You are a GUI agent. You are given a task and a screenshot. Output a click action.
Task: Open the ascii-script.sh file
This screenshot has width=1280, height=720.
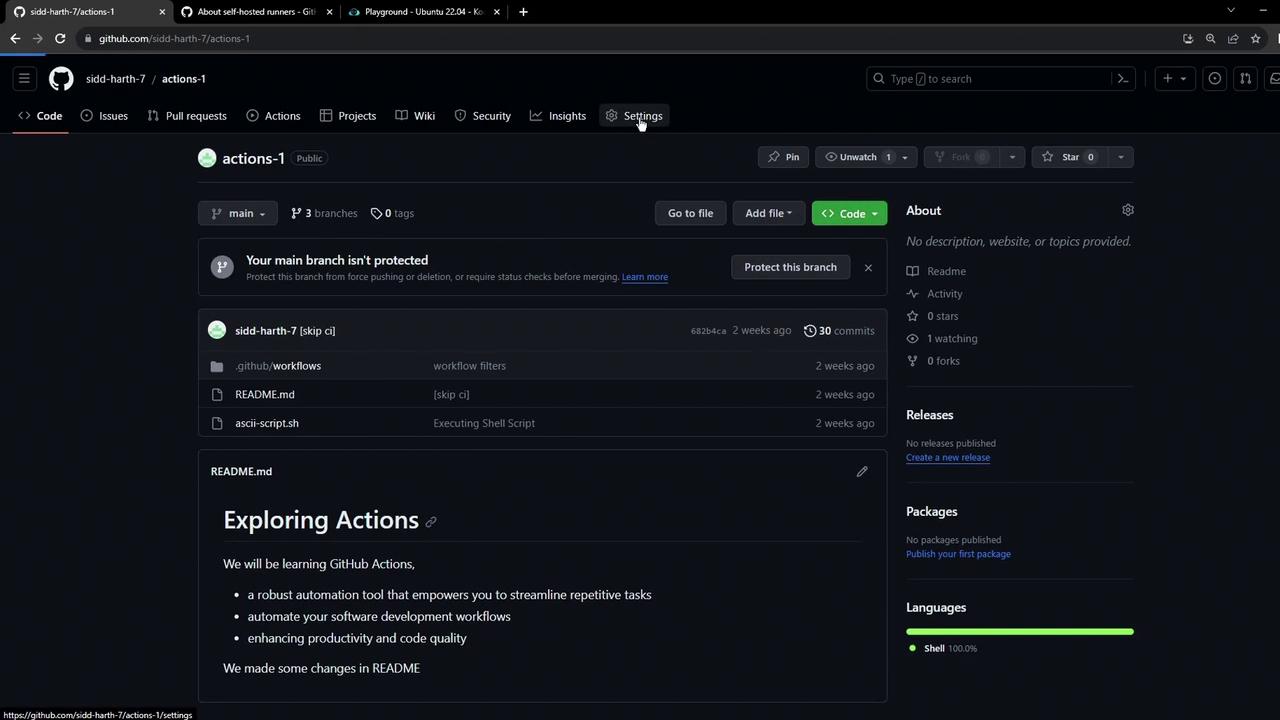pyautogui.click(x=267, y=423)
